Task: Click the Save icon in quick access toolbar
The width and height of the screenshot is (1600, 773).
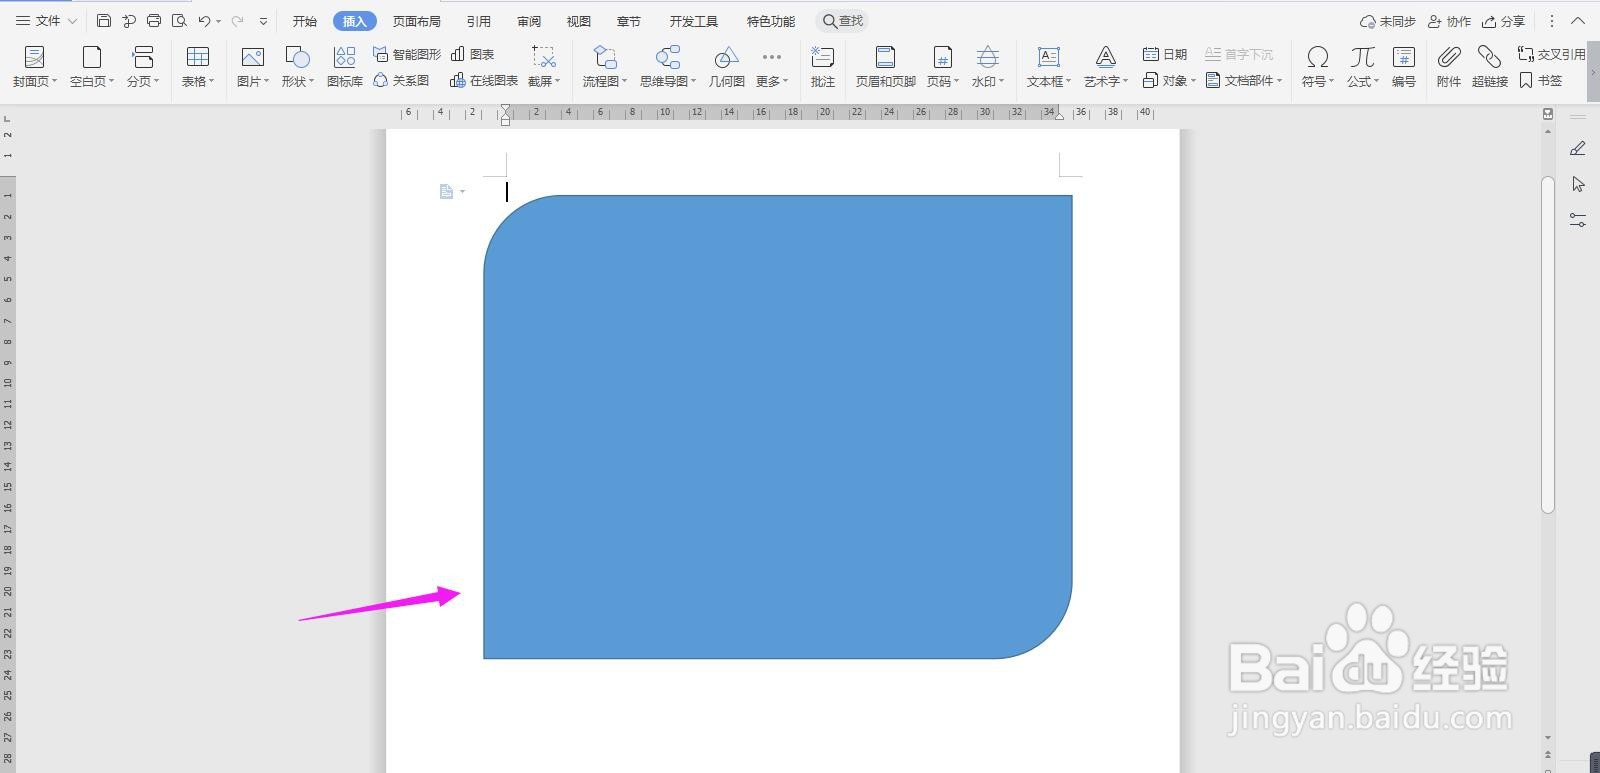Action: tap(104, 20)
